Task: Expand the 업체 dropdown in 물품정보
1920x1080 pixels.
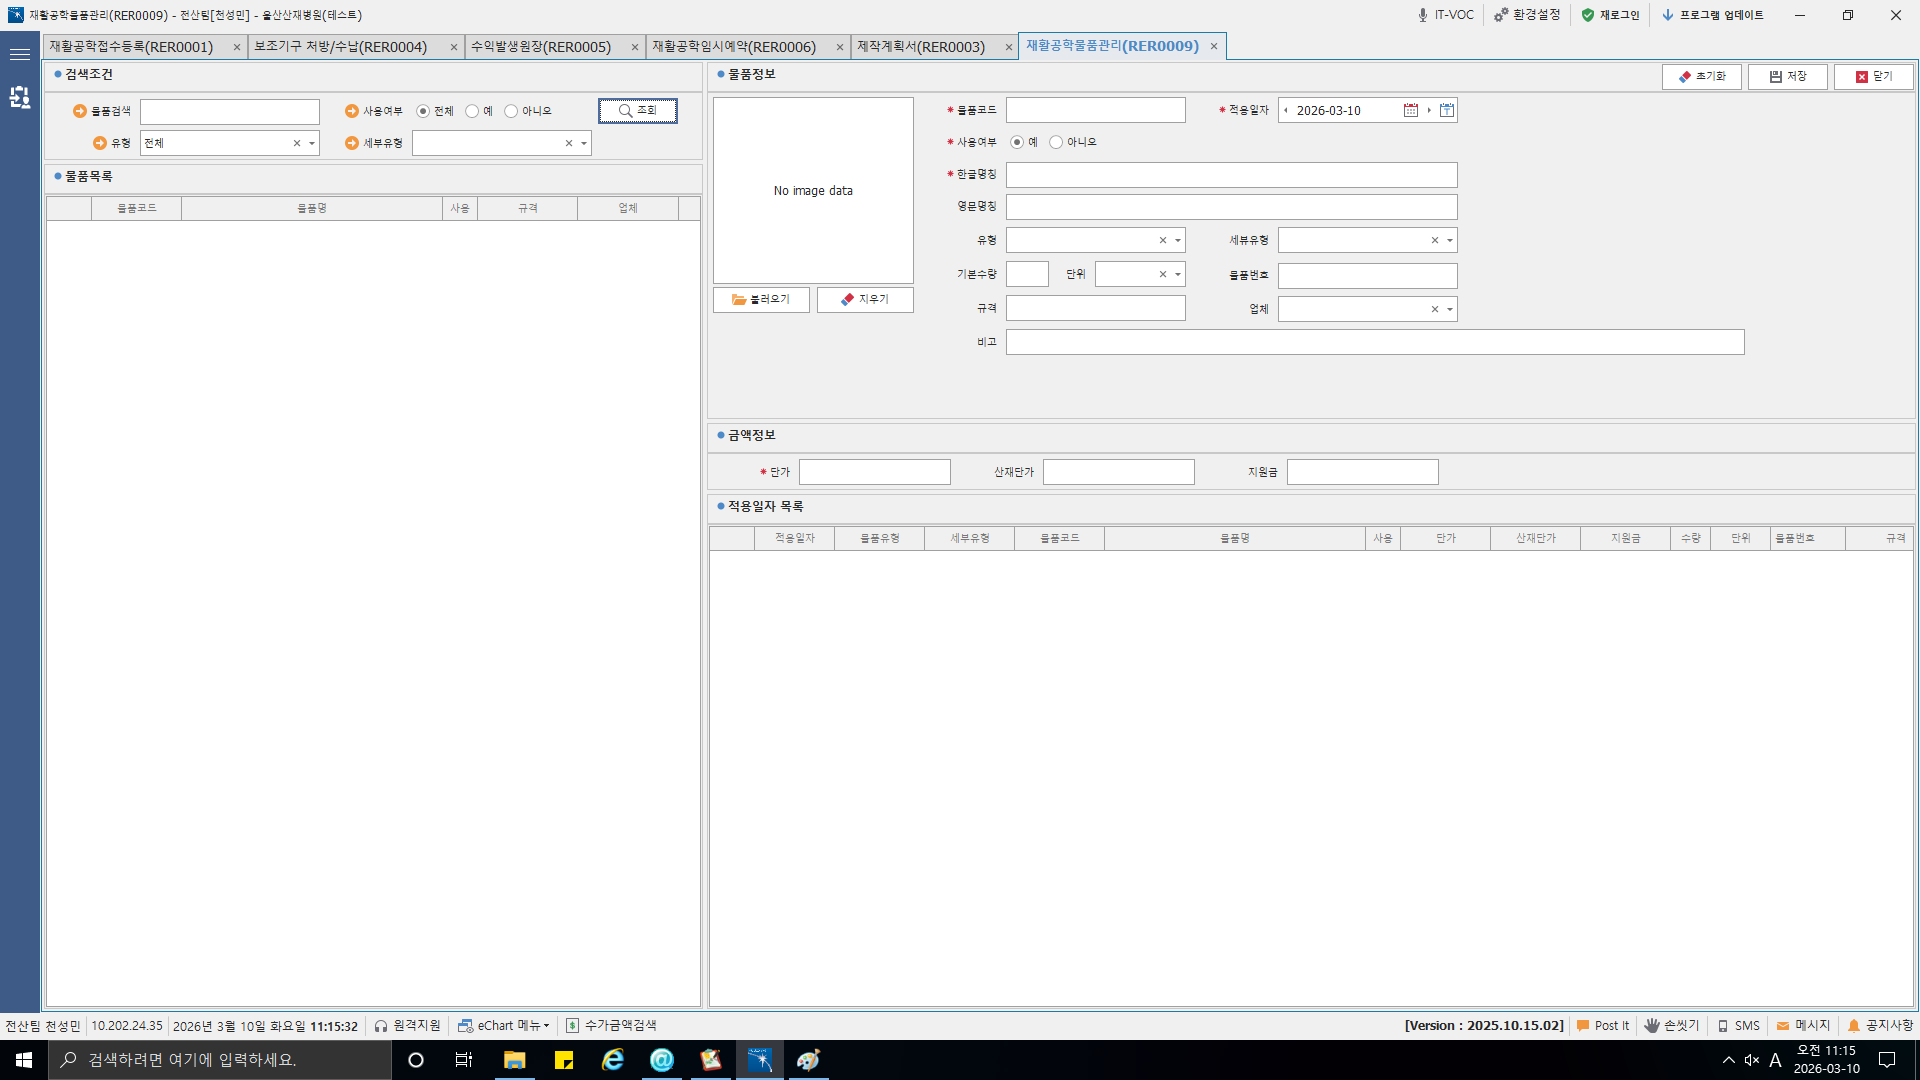Action: point(1450,309)
